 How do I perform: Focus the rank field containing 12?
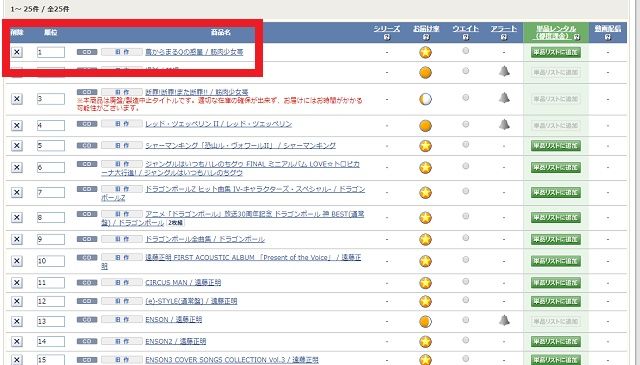click(51, 301)
